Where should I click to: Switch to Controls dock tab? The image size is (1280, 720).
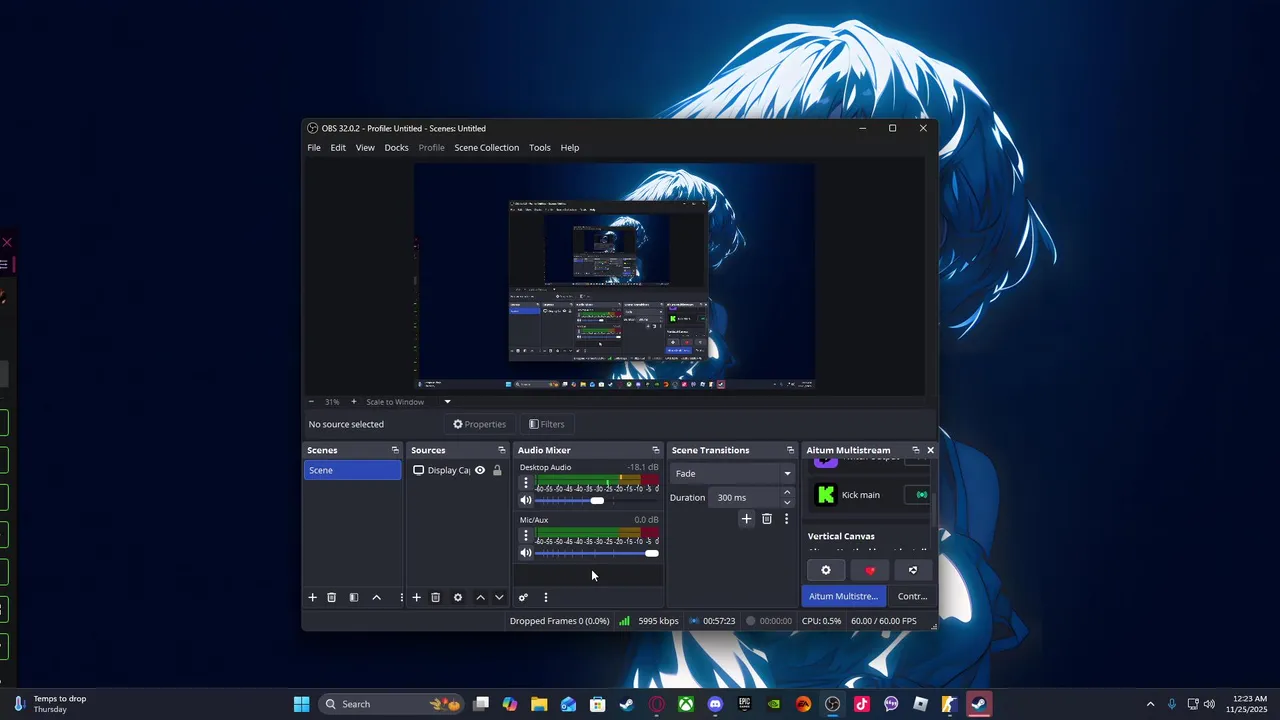tap(912, 596)
